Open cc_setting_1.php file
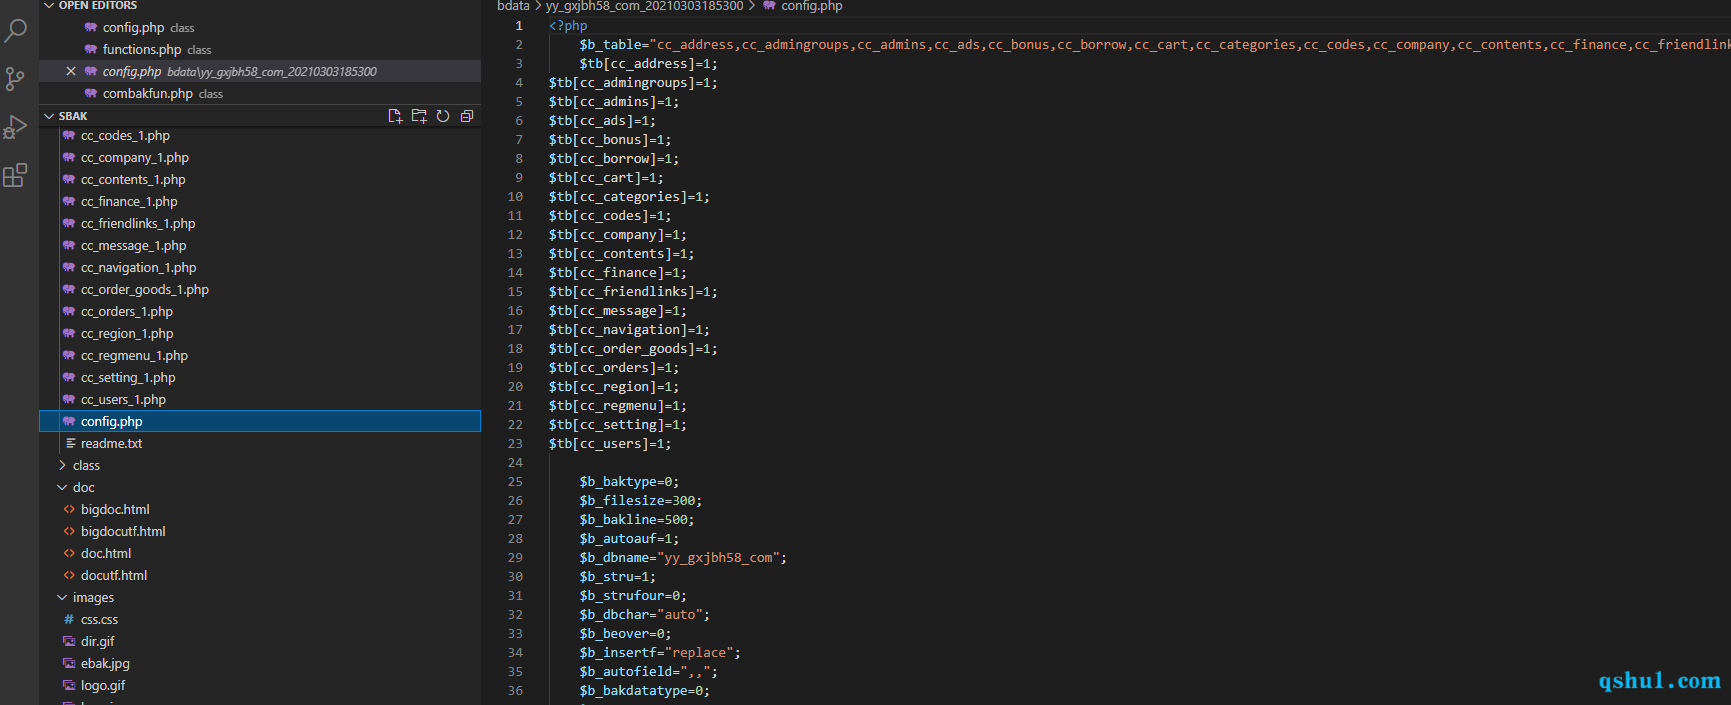 260,377
